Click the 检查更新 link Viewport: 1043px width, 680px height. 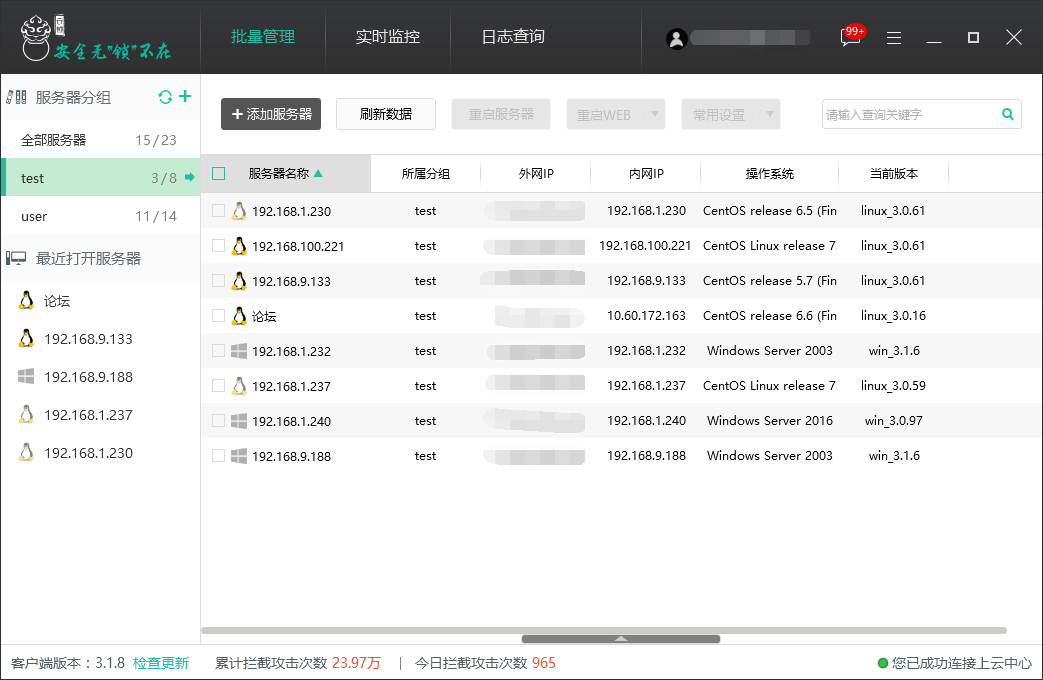click(x=160, y=663)
